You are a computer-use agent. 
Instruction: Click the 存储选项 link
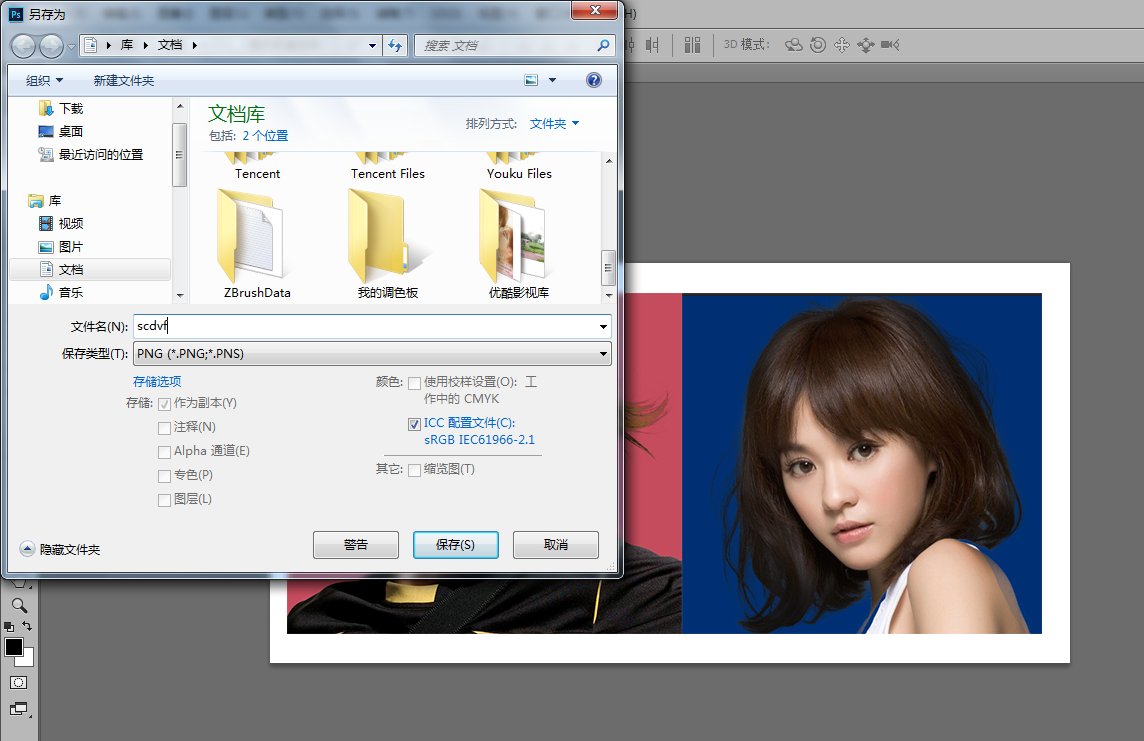(156, 381)
